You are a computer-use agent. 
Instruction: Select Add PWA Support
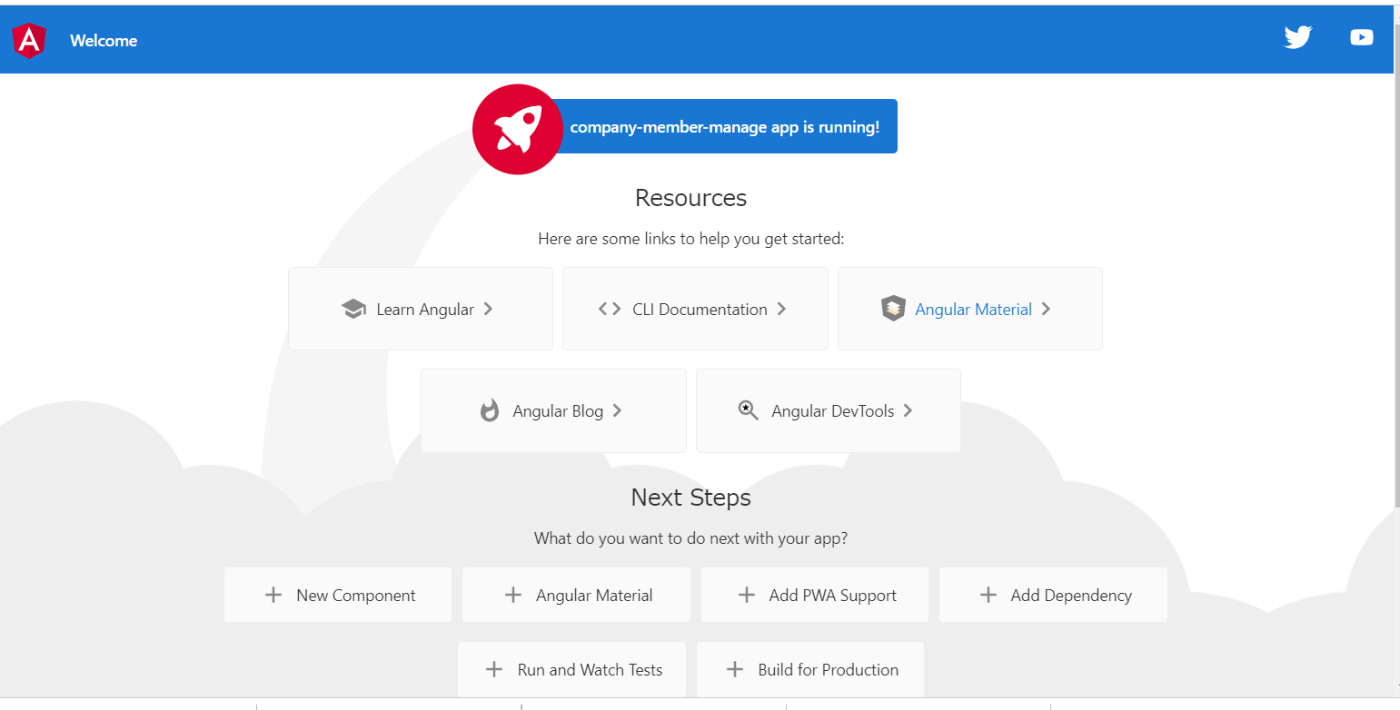[x=815, y=595]
